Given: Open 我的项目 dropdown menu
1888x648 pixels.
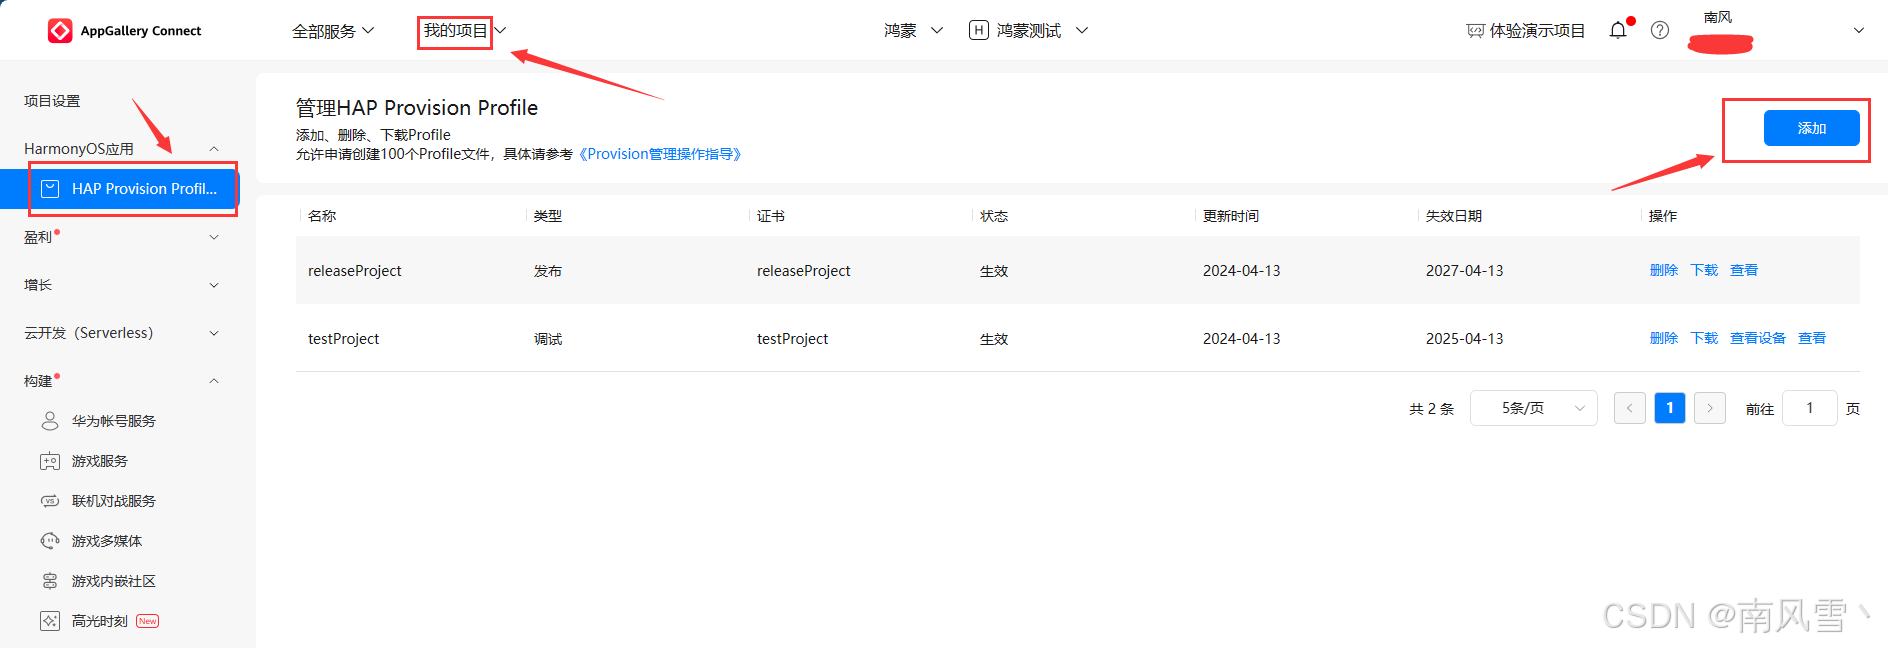Looking at the screenshot, I should click(x=465, y=31).
